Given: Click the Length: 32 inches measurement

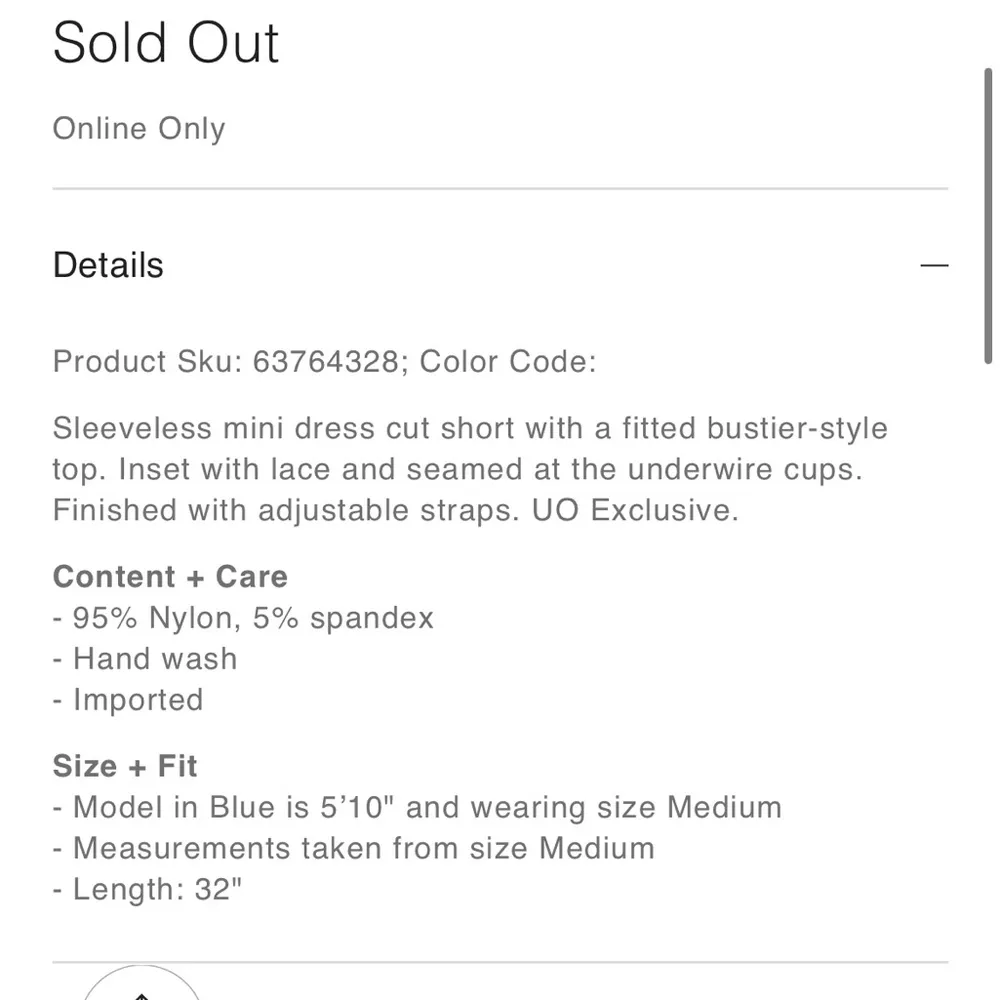Looking at the screenshot, I should 147,888.
